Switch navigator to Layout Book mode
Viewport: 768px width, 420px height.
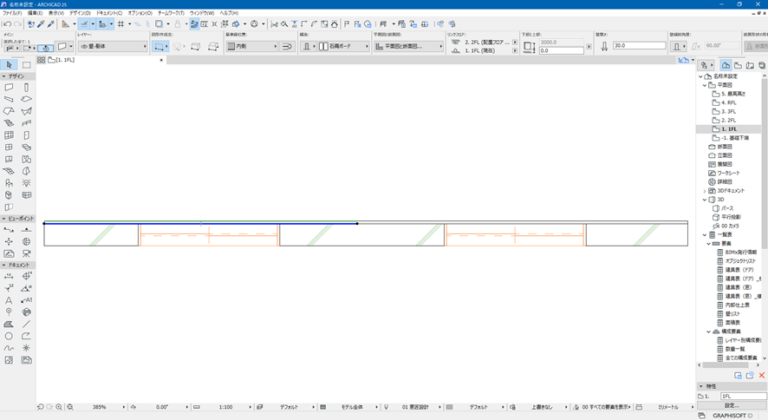click(750, 65)
